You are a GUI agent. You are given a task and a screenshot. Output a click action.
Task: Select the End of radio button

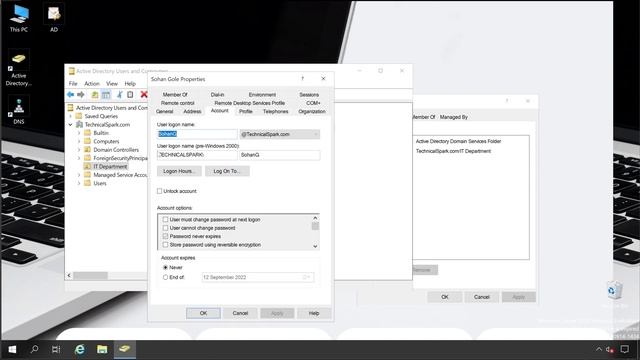165,277
